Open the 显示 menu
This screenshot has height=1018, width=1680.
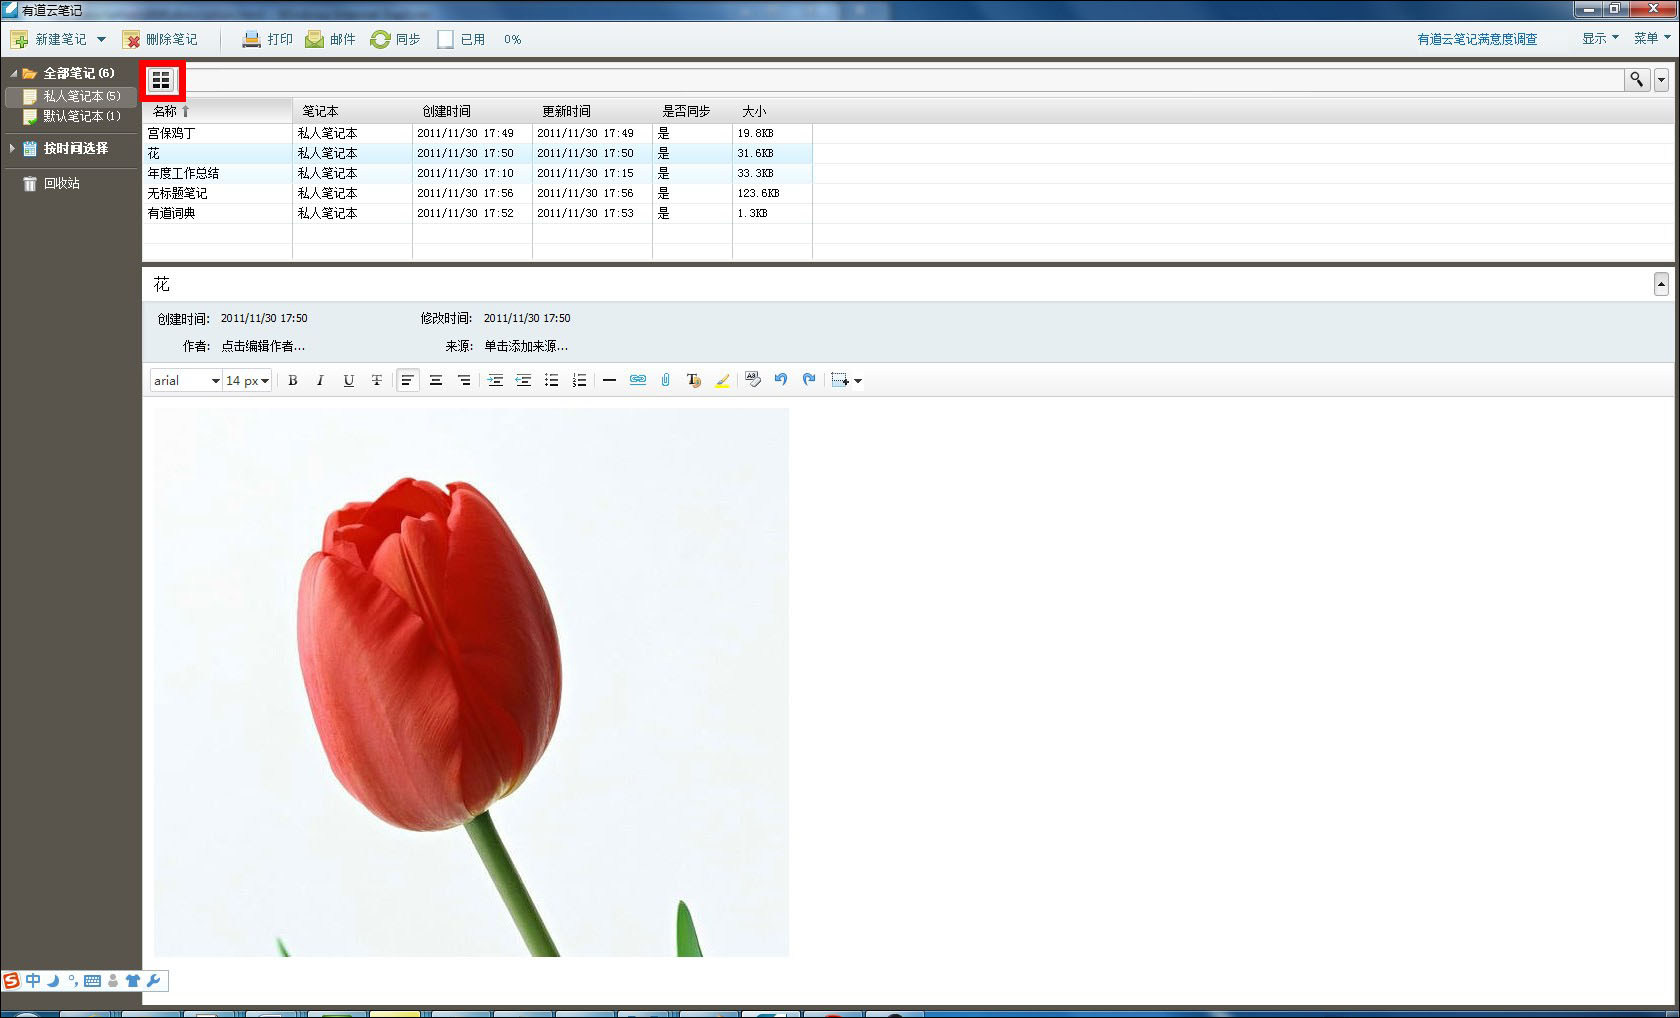[x=1599, y=38]
